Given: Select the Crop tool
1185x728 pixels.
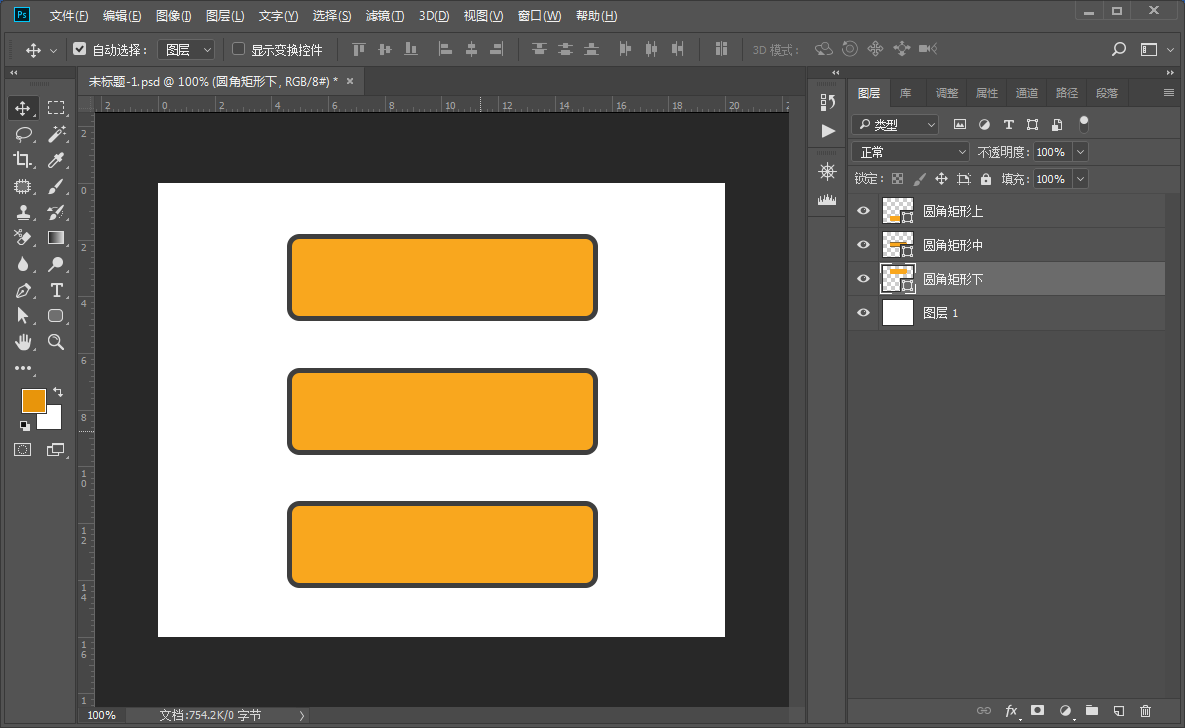Looking at the screenshot, I should [23, 160].
